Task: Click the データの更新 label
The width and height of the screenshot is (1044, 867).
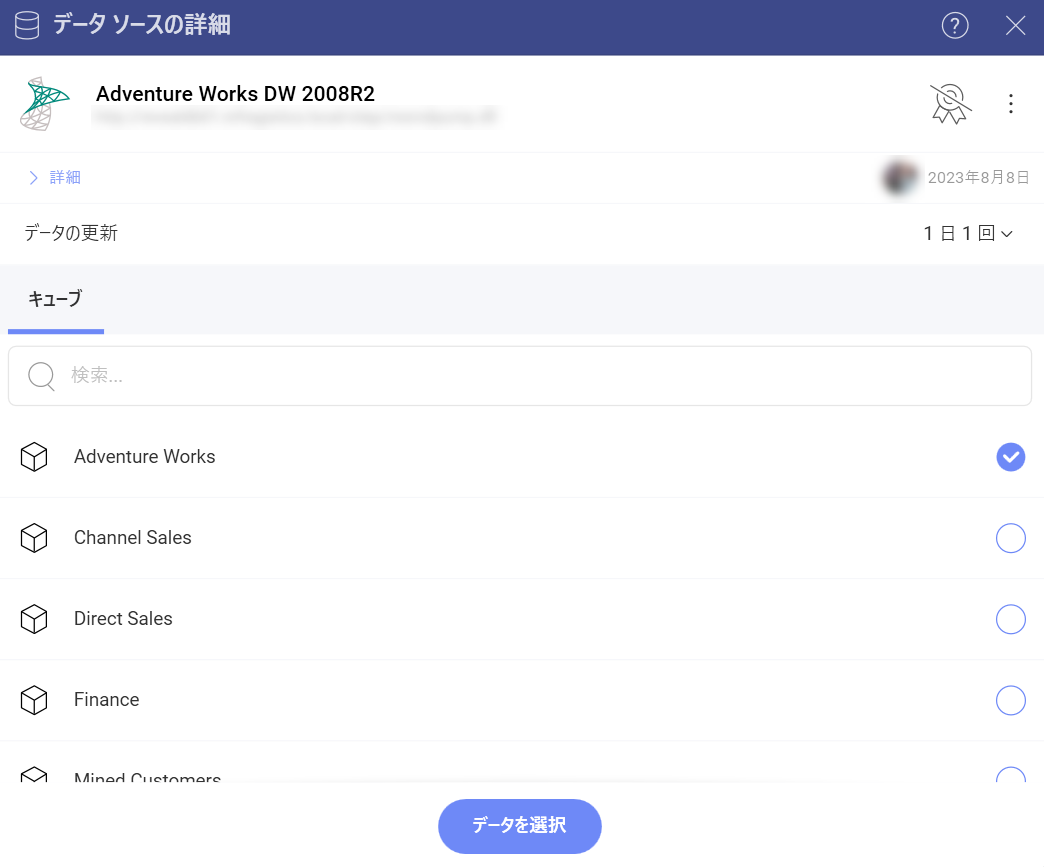Action: point(71,233)
